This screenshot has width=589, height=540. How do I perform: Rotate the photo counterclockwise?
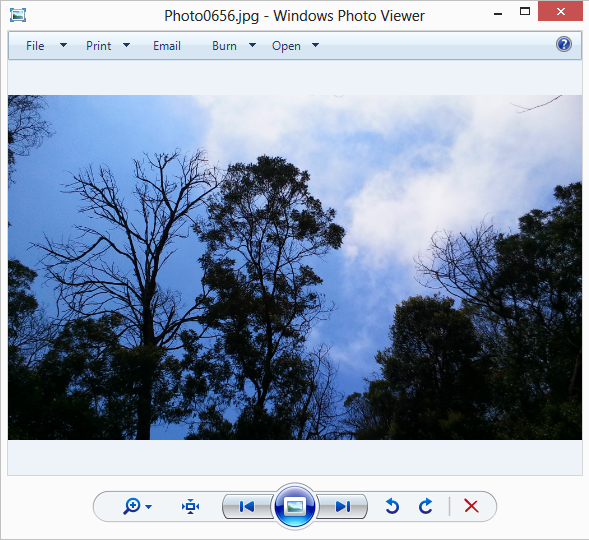[x=392, y=506]
